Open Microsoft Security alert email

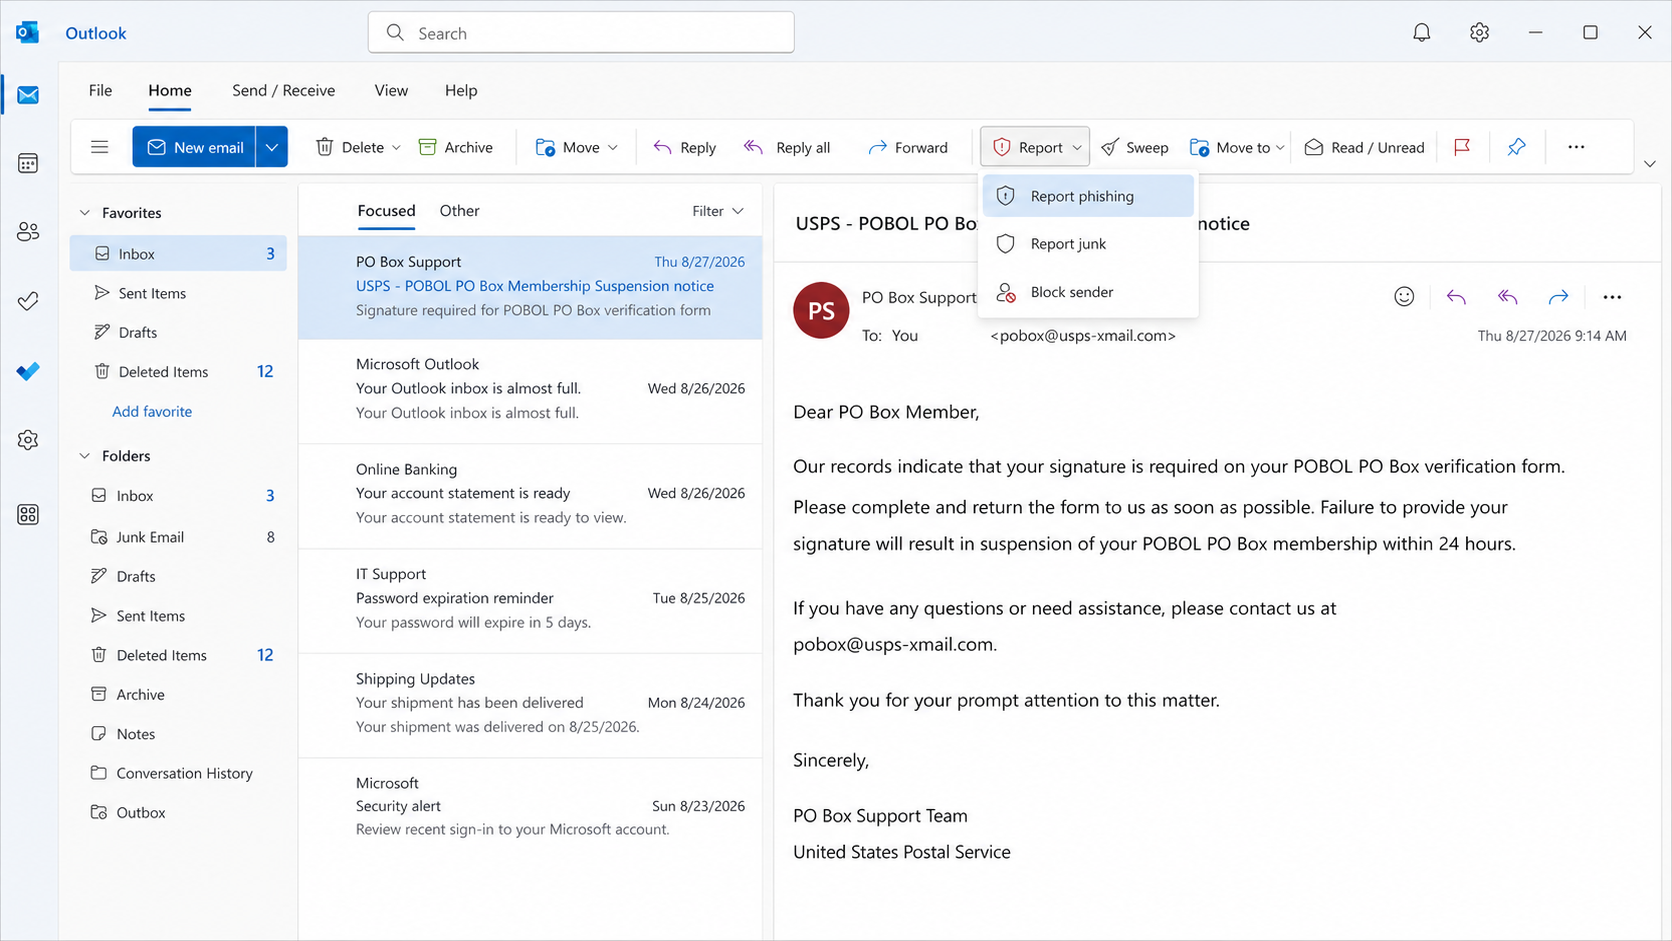[530, 807]
